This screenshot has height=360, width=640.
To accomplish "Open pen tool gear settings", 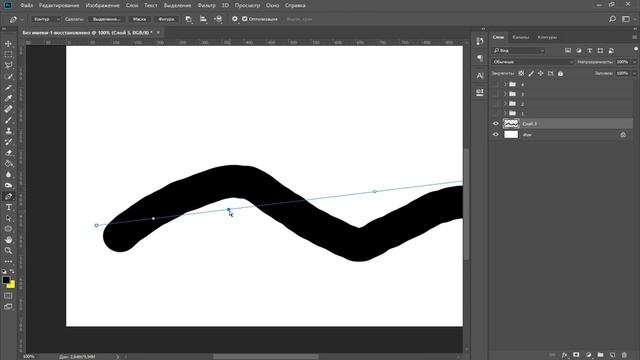I will click(235, 19).
